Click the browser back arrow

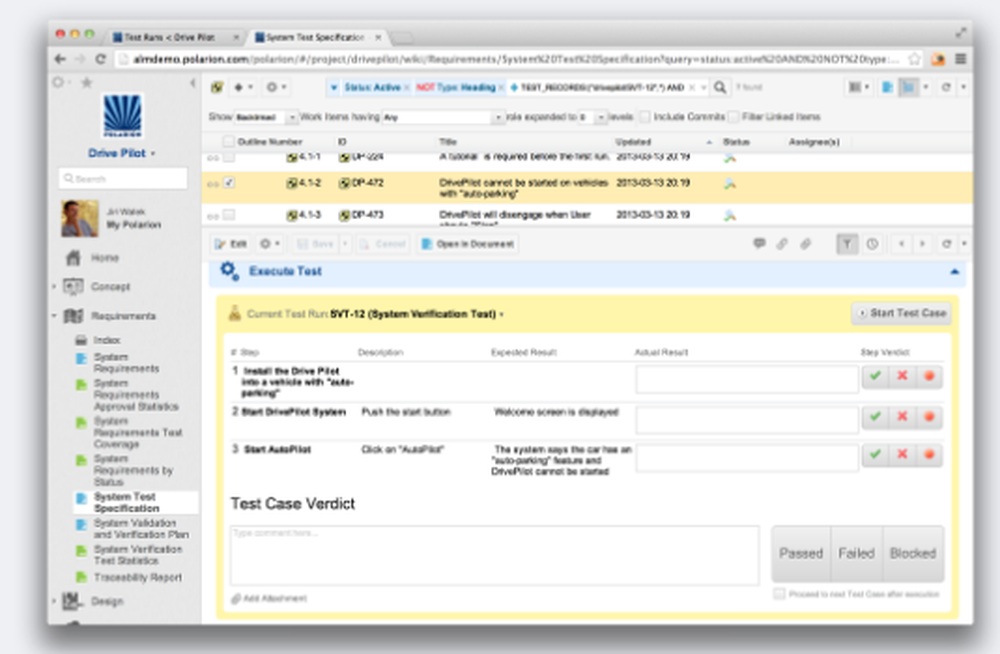[60, 59]
